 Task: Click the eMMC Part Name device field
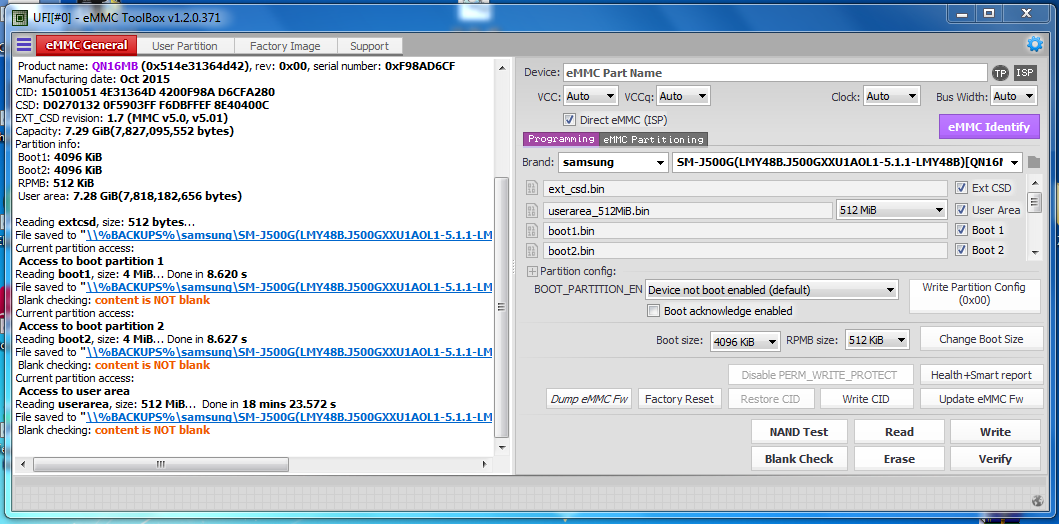click(775, 73)
